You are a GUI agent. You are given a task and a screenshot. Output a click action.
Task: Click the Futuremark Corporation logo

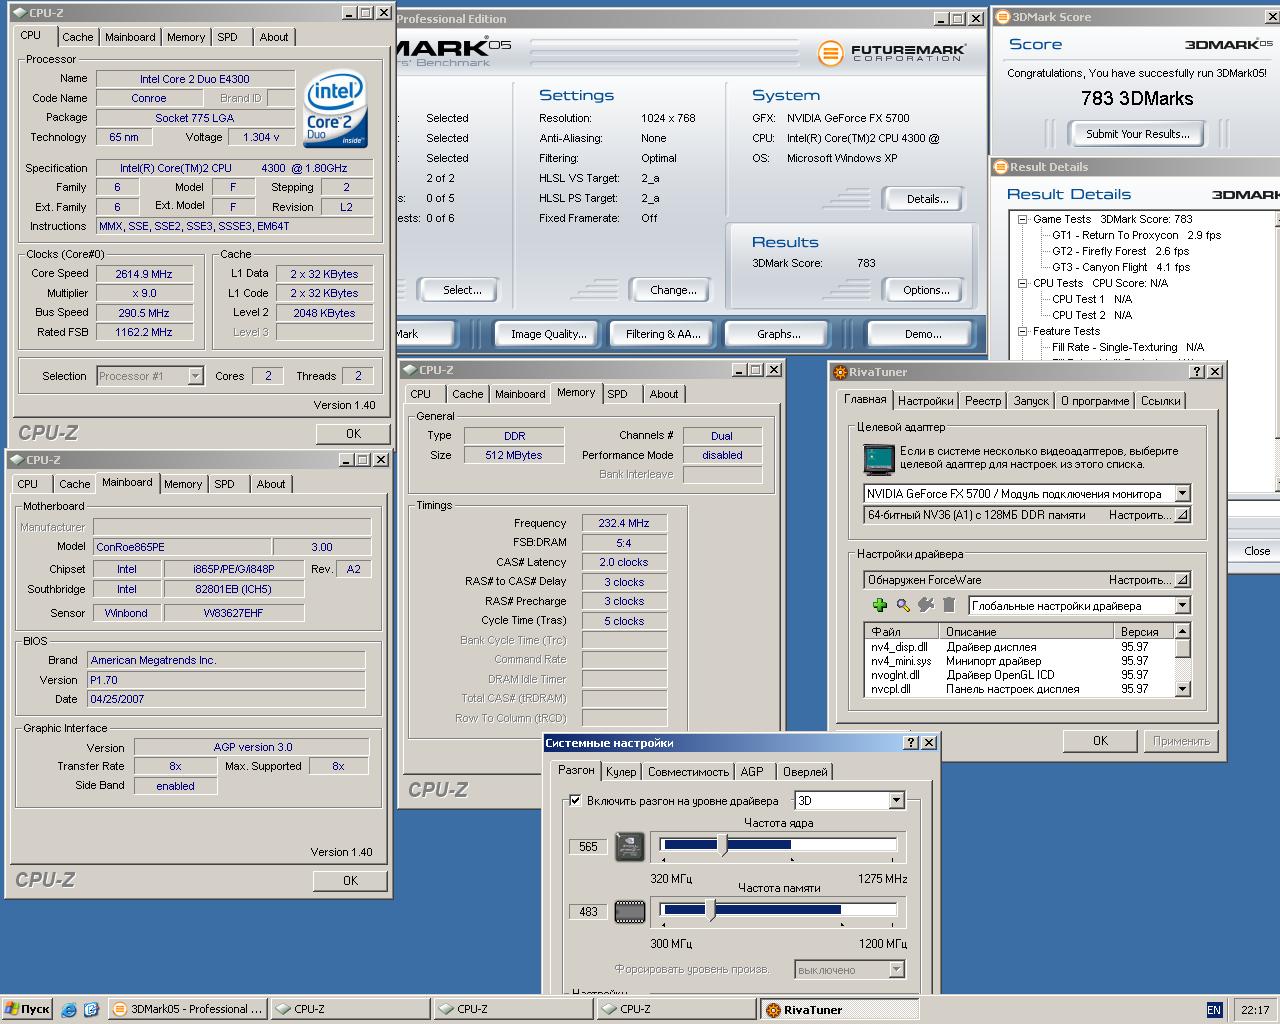(x=891, y=53)
